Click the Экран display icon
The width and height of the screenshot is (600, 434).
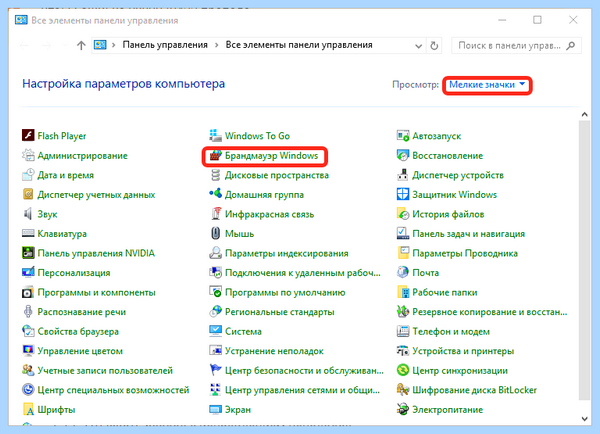pyautogui.click(x=215, y=410)
